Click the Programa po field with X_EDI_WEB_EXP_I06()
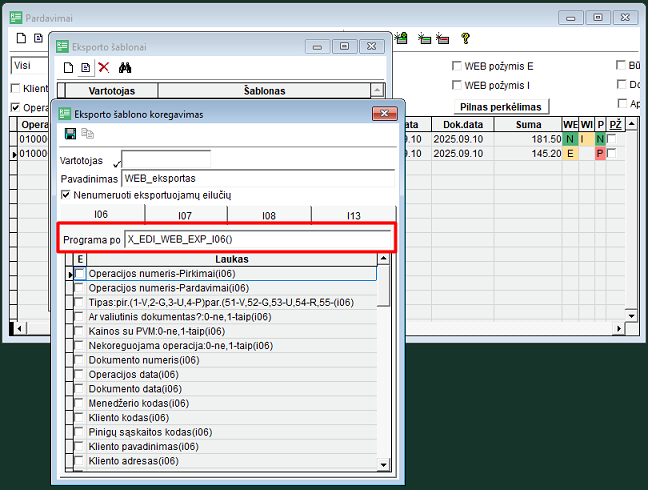 point(257,239)
